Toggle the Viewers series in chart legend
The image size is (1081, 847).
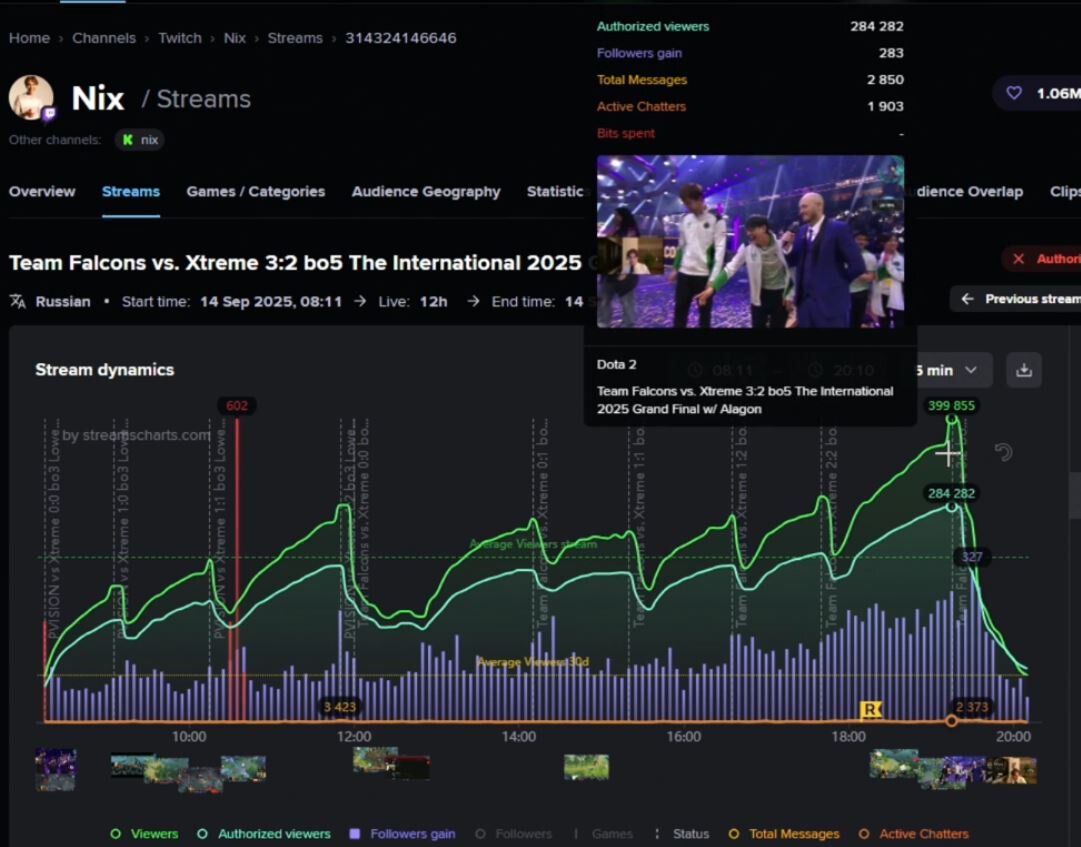(x=144, y=834)
